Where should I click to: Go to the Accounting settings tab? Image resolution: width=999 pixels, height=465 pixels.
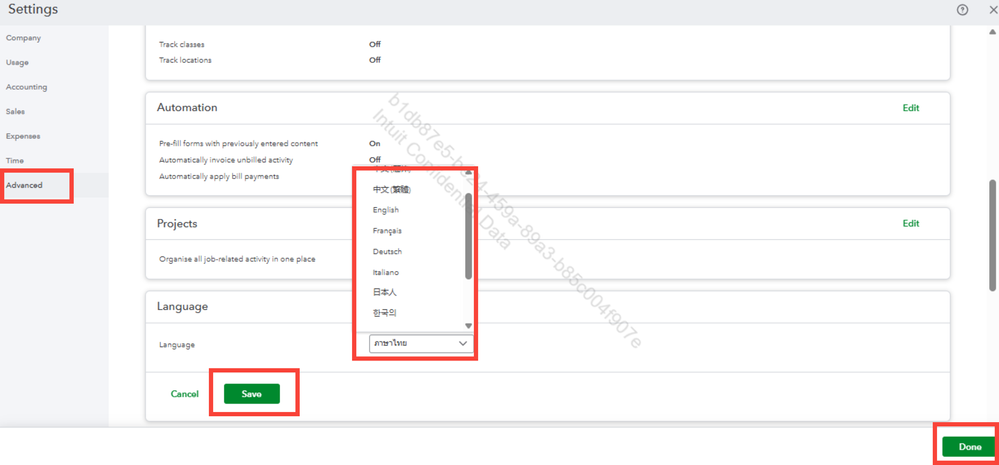pyautogui.click(x=27, y=87)
